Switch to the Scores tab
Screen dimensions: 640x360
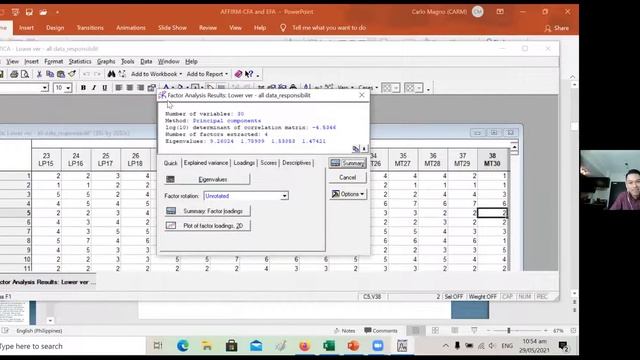coord(268,163)
